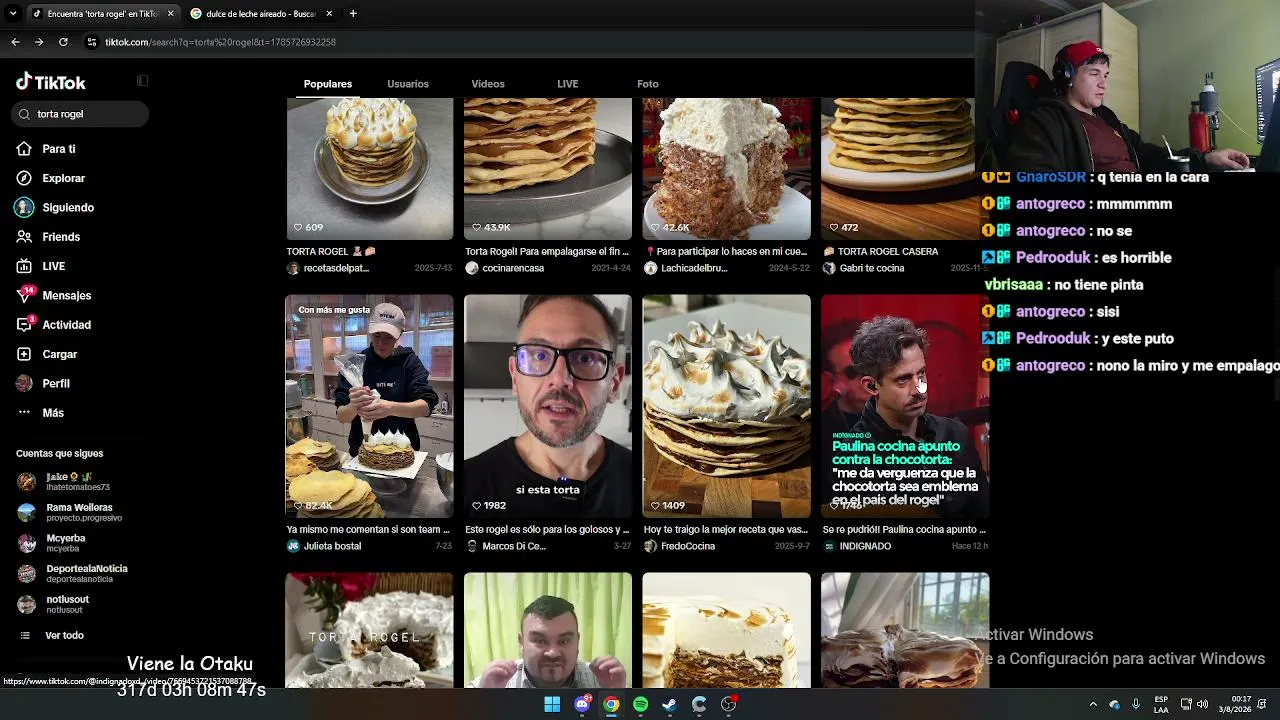Open DeportealaNoticia account

[x=72, y=573]
